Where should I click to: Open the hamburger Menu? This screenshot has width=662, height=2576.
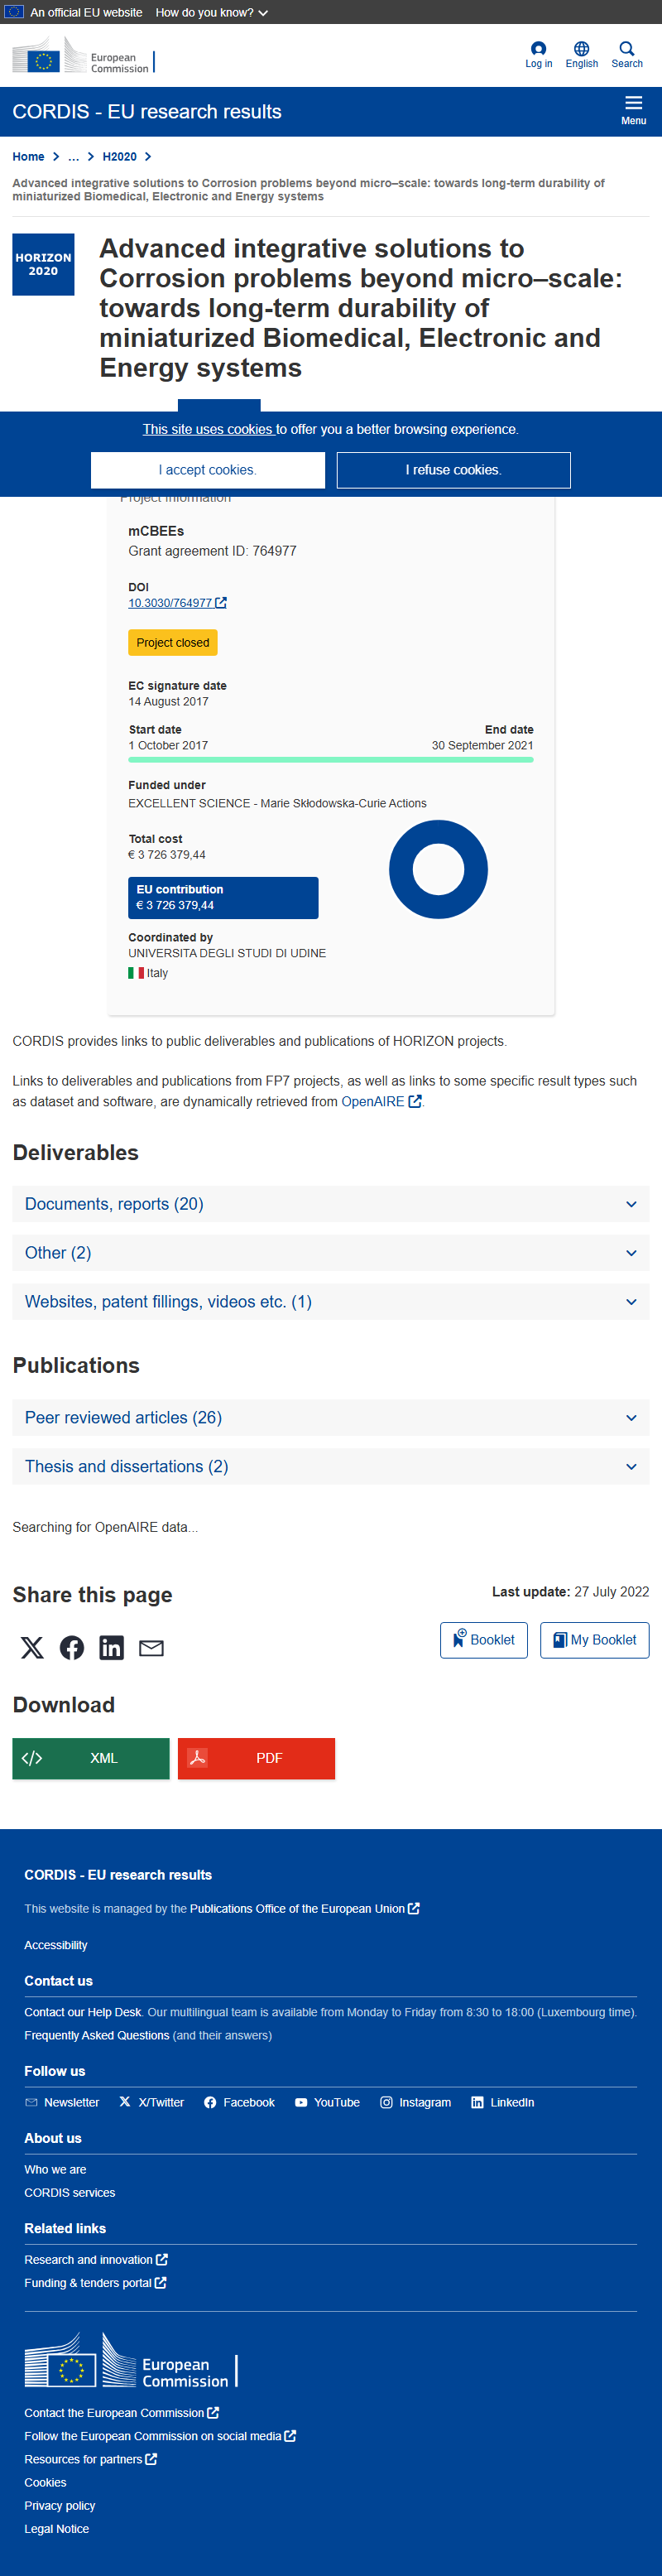633,111
